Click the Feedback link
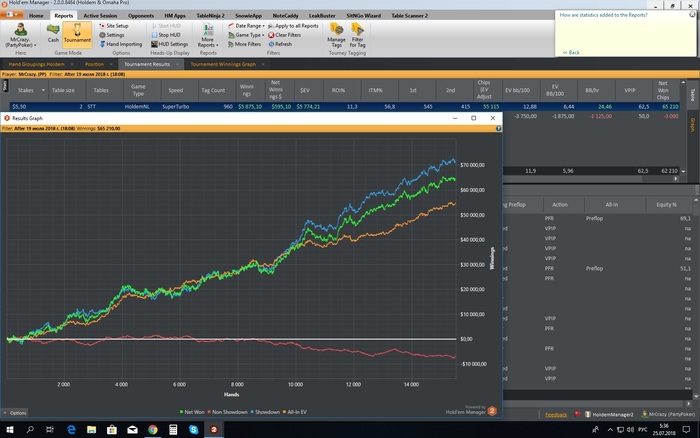The width and height of the screenshot is (700, 438). tap(556, 415)
